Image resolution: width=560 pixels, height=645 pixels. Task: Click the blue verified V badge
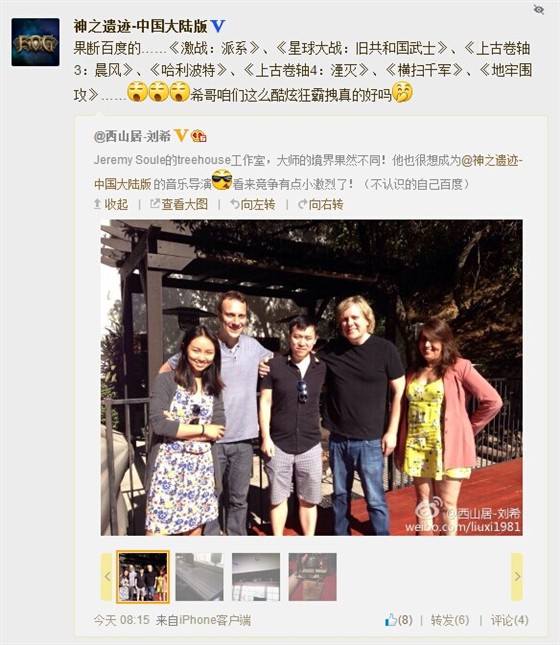click(x=218, y=26)
